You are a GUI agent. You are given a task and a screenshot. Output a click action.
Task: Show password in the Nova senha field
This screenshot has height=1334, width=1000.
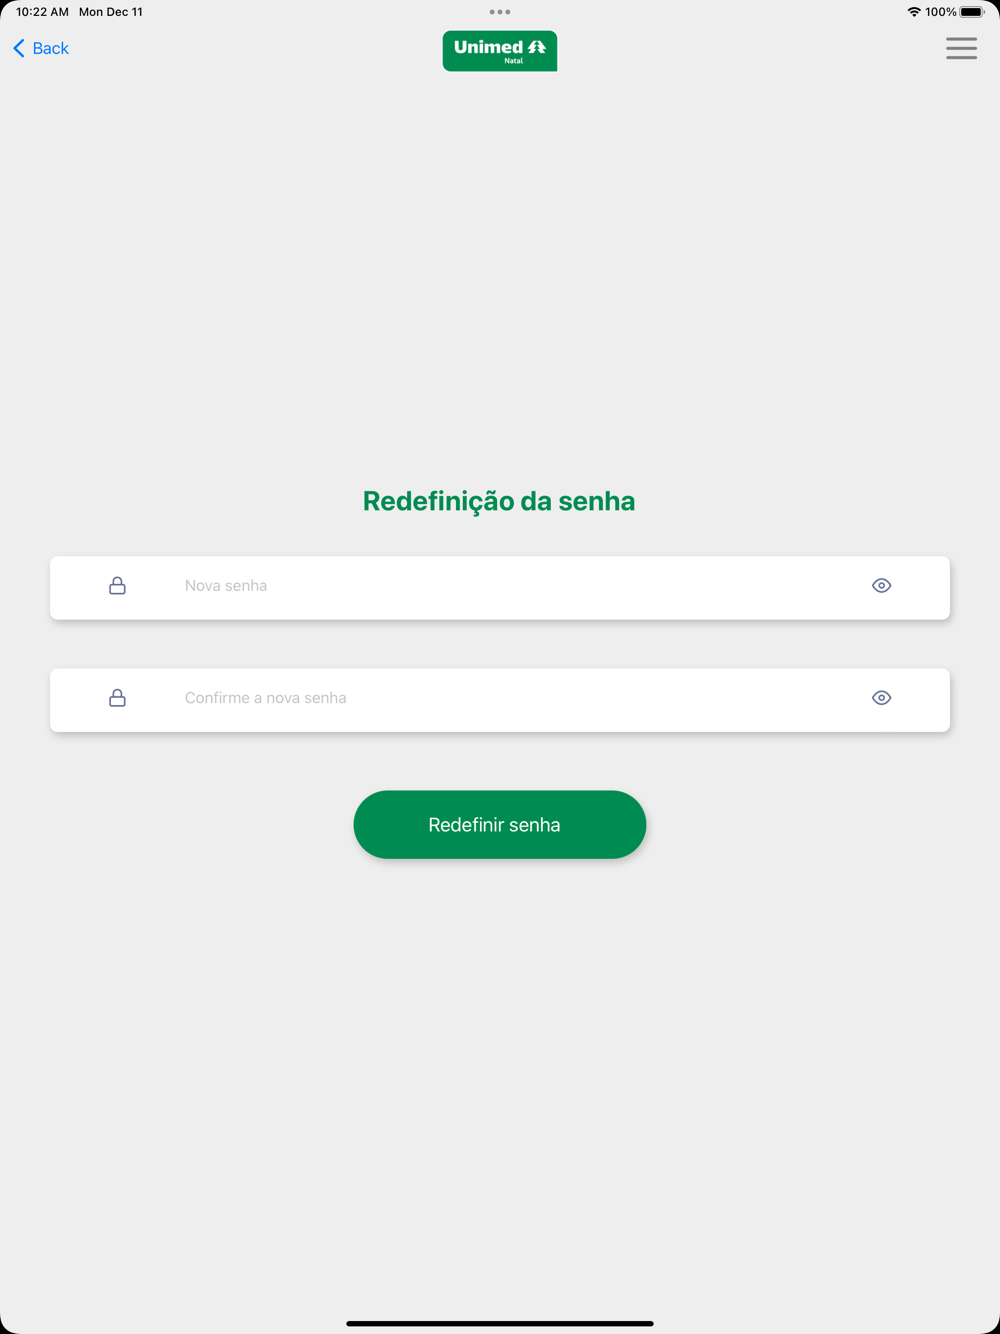point(881,586)
